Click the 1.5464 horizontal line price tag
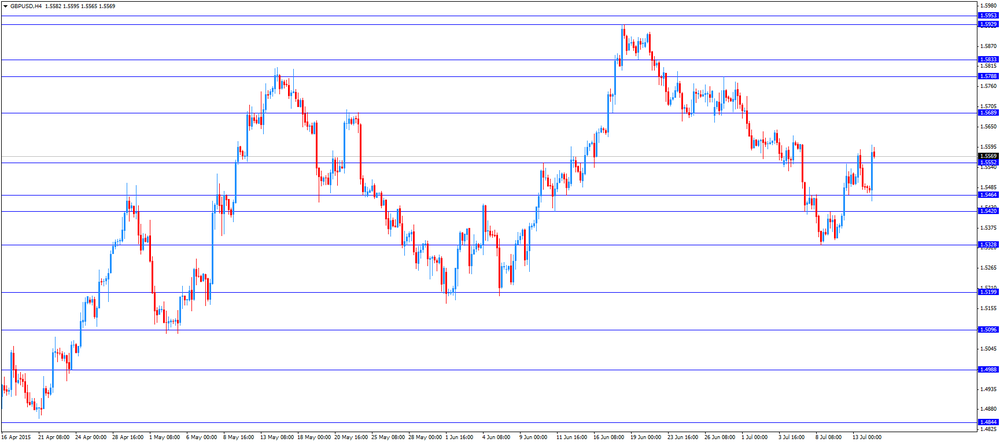Screen dimensions: 1000x442 click(987, 195)
